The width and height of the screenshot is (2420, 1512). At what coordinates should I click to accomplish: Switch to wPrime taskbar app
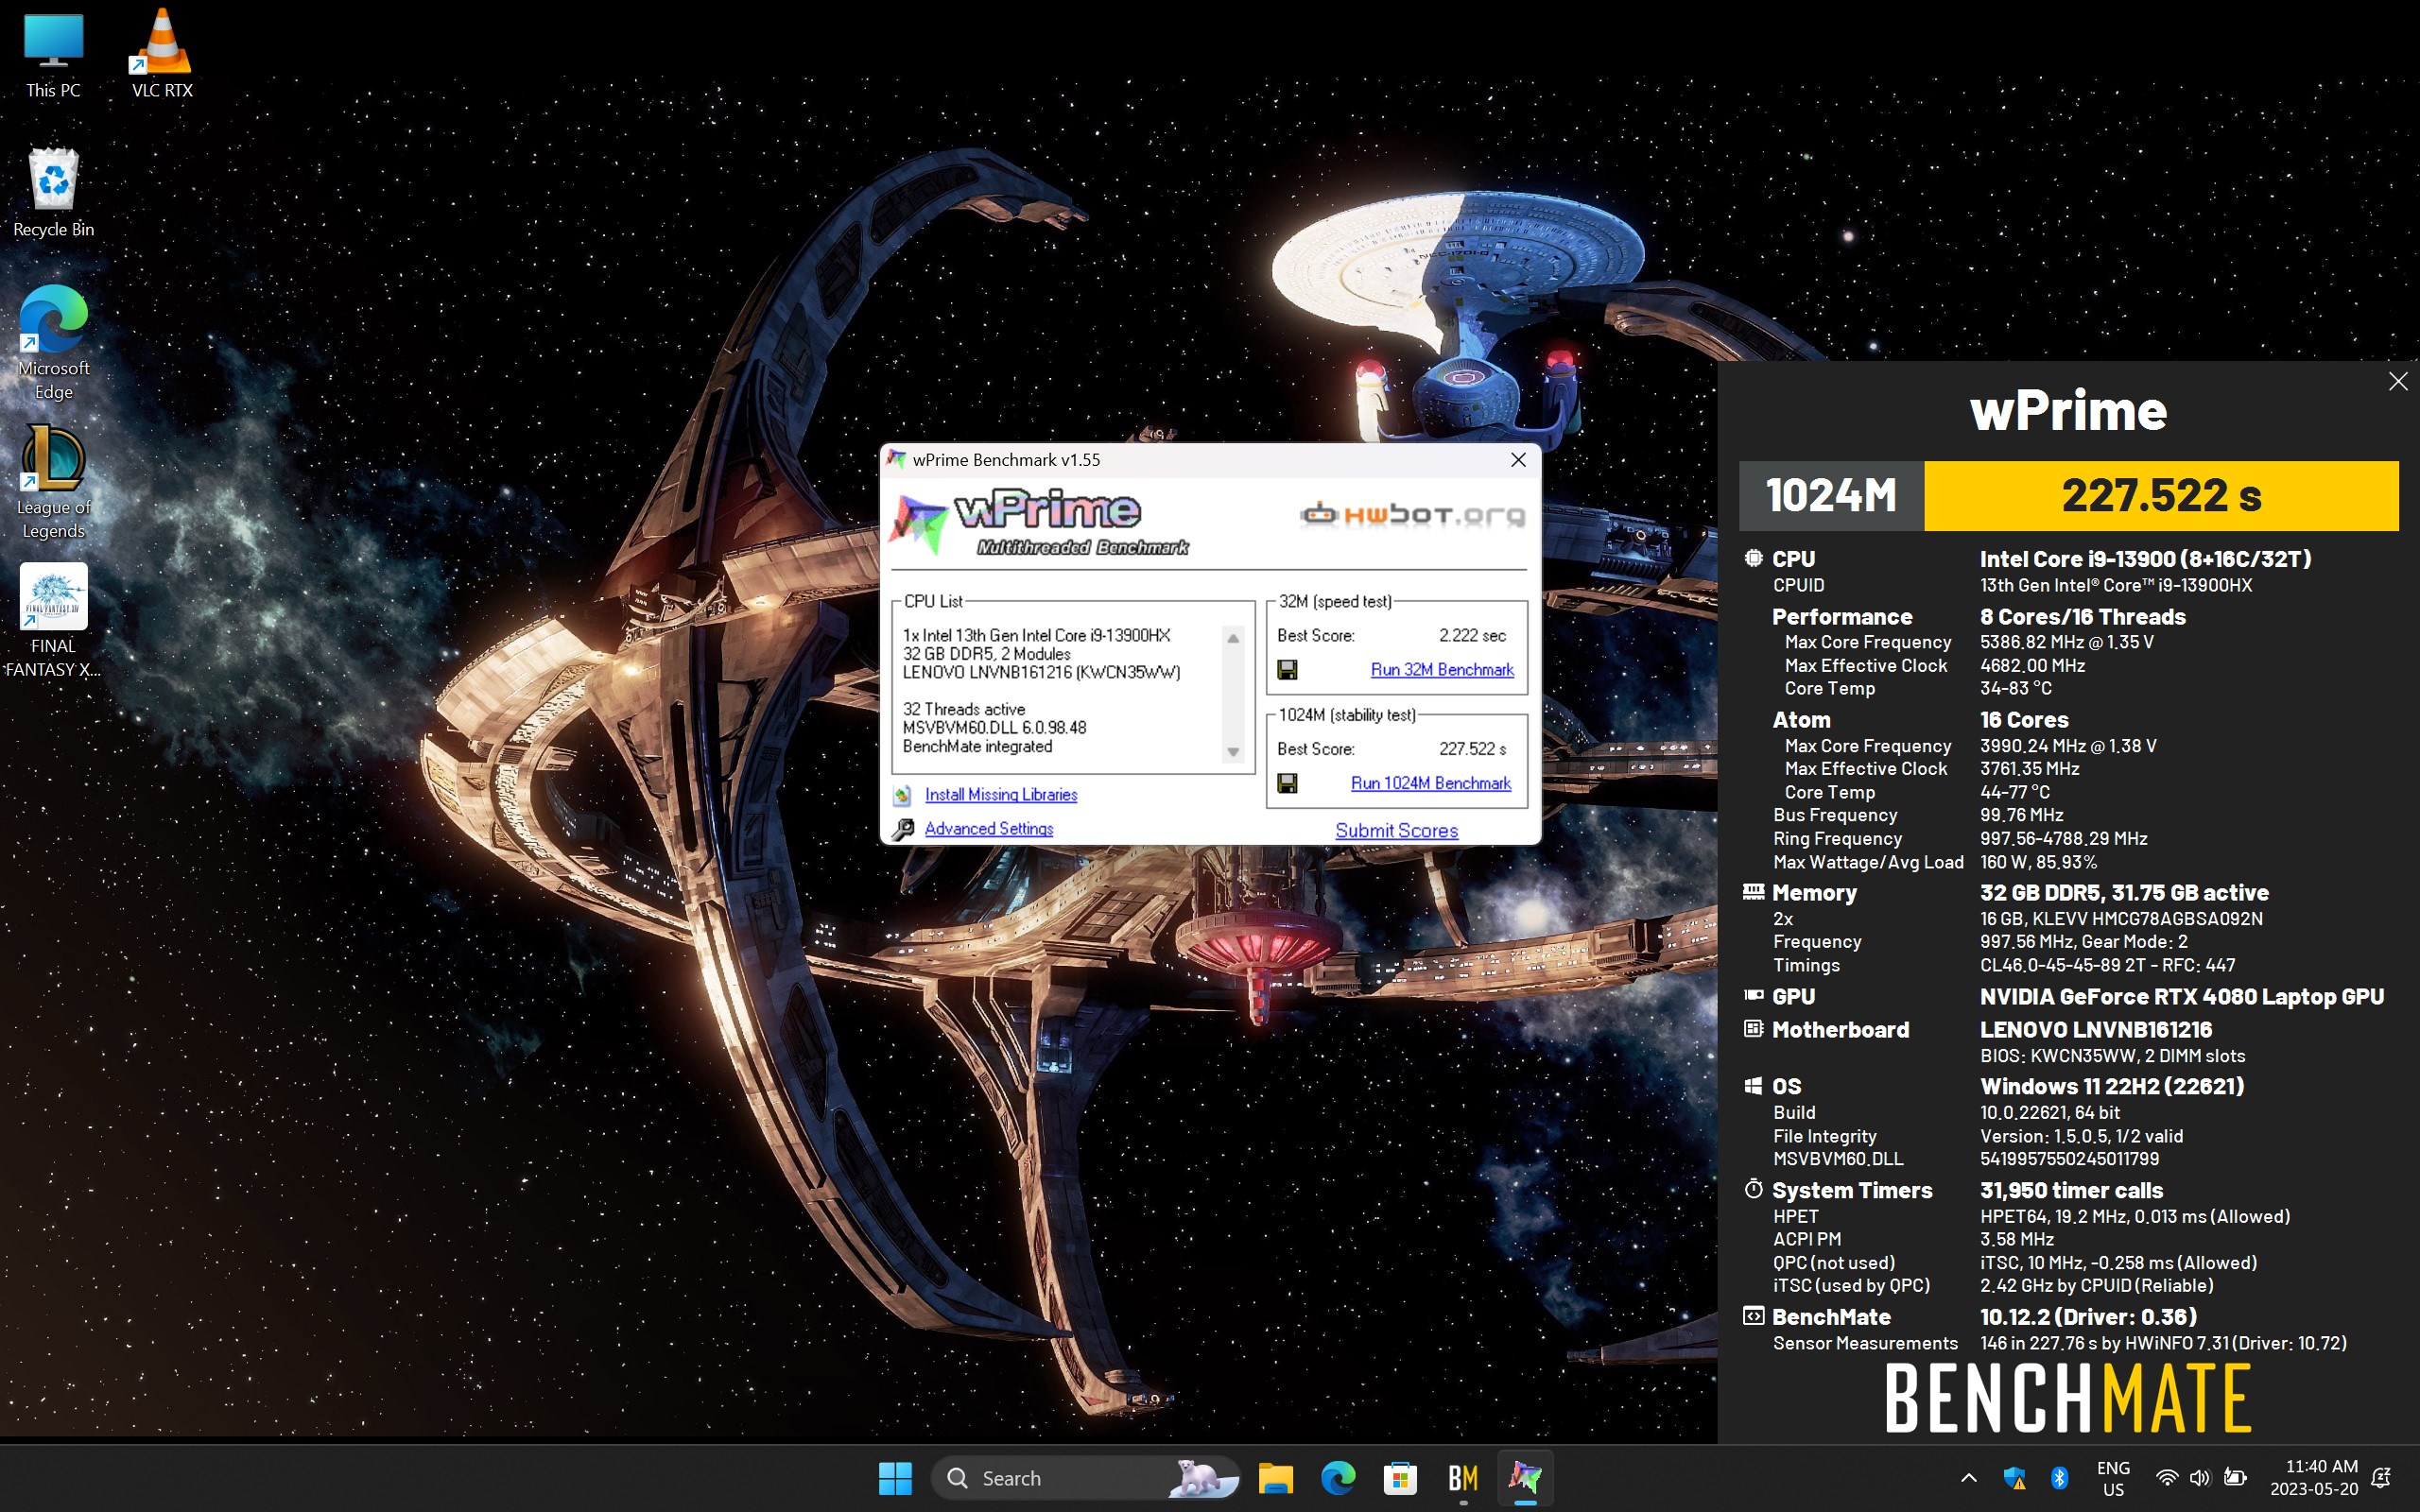[x=1525, y=1478]
